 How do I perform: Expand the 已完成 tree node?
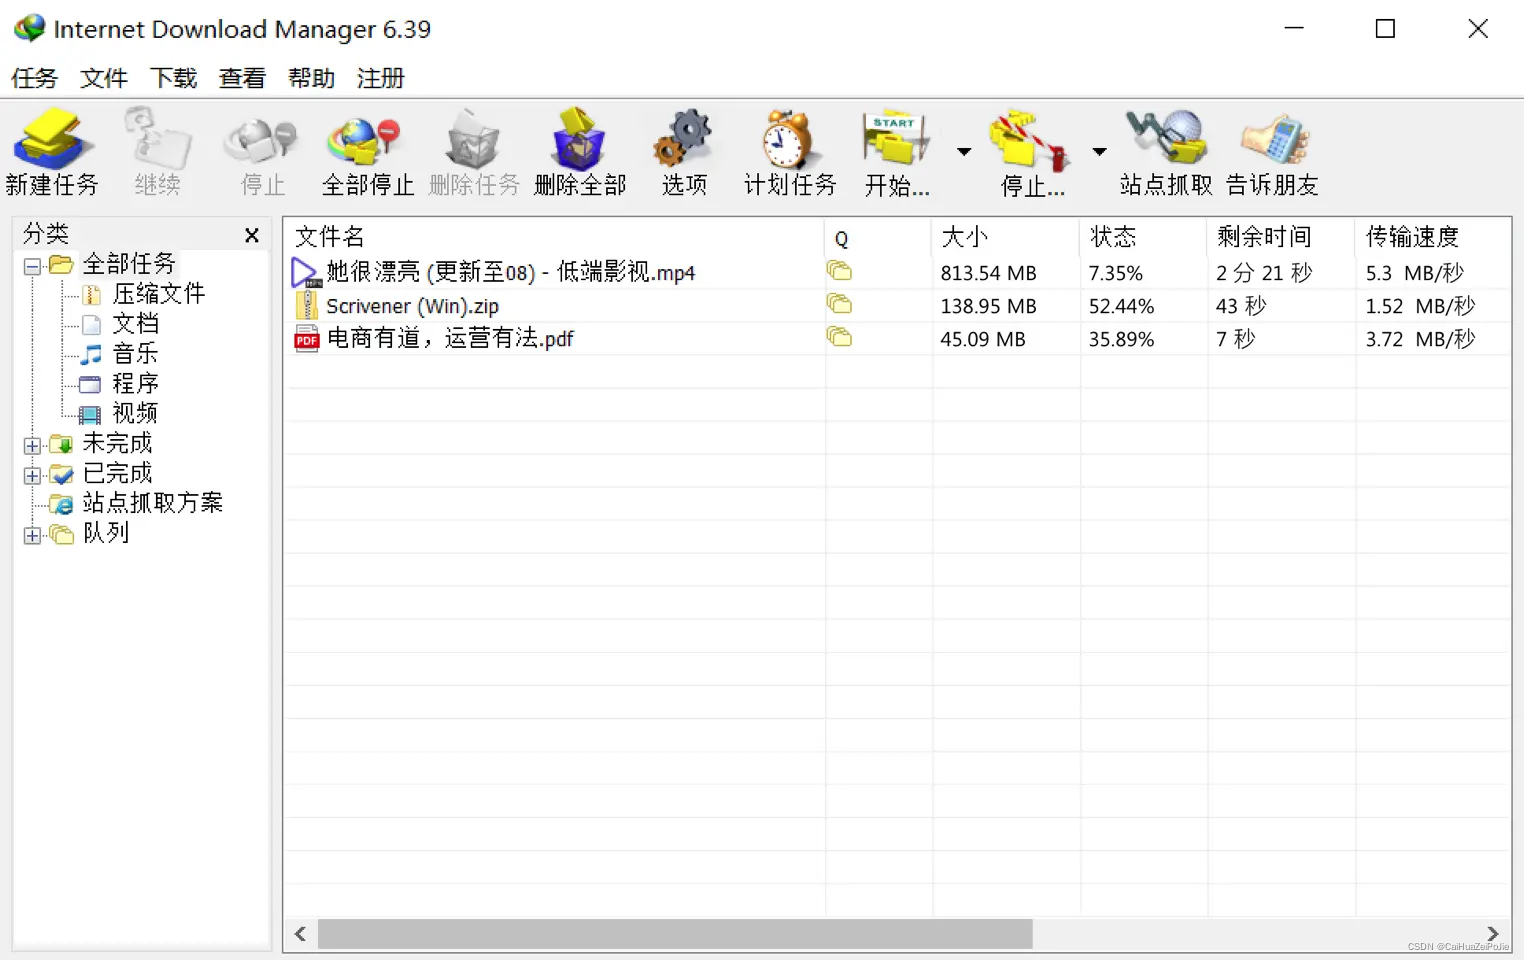[32, 476]
